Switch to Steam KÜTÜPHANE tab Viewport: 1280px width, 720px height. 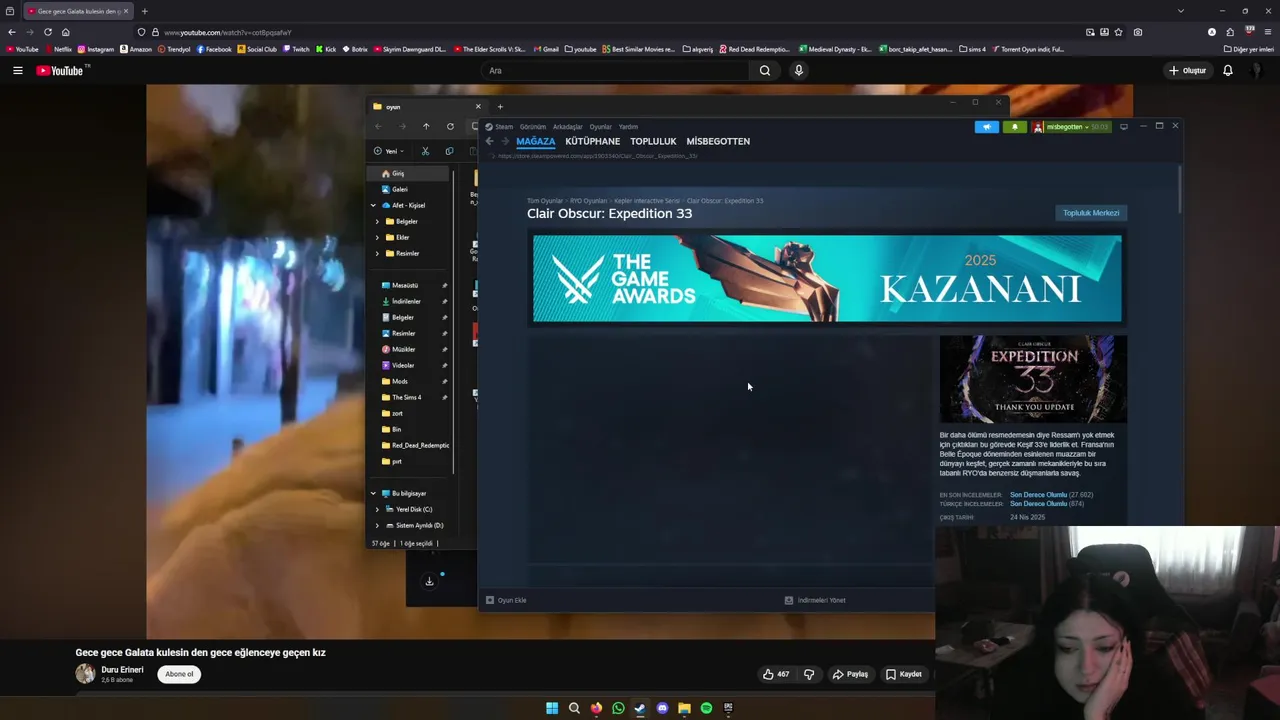coord(593,141)
